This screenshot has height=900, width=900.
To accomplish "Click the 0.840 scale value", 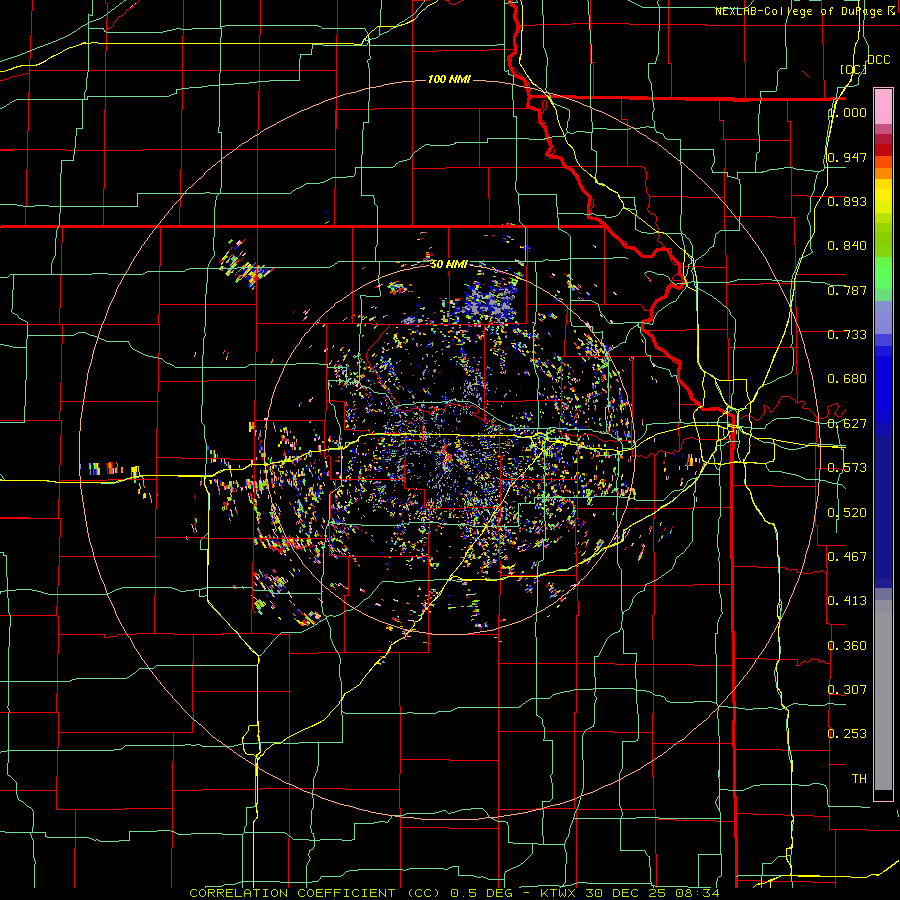I will [x=847, y=246].
